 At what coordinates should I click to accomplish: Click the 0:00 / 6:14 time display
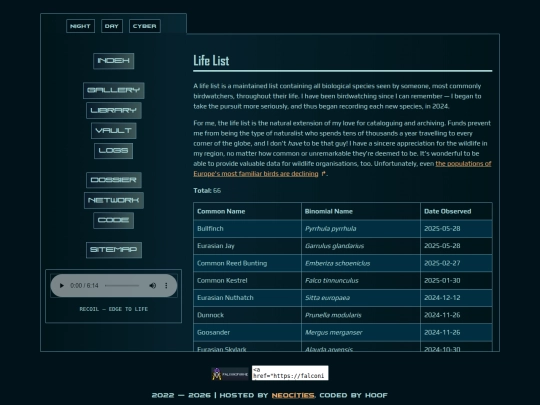84,285
